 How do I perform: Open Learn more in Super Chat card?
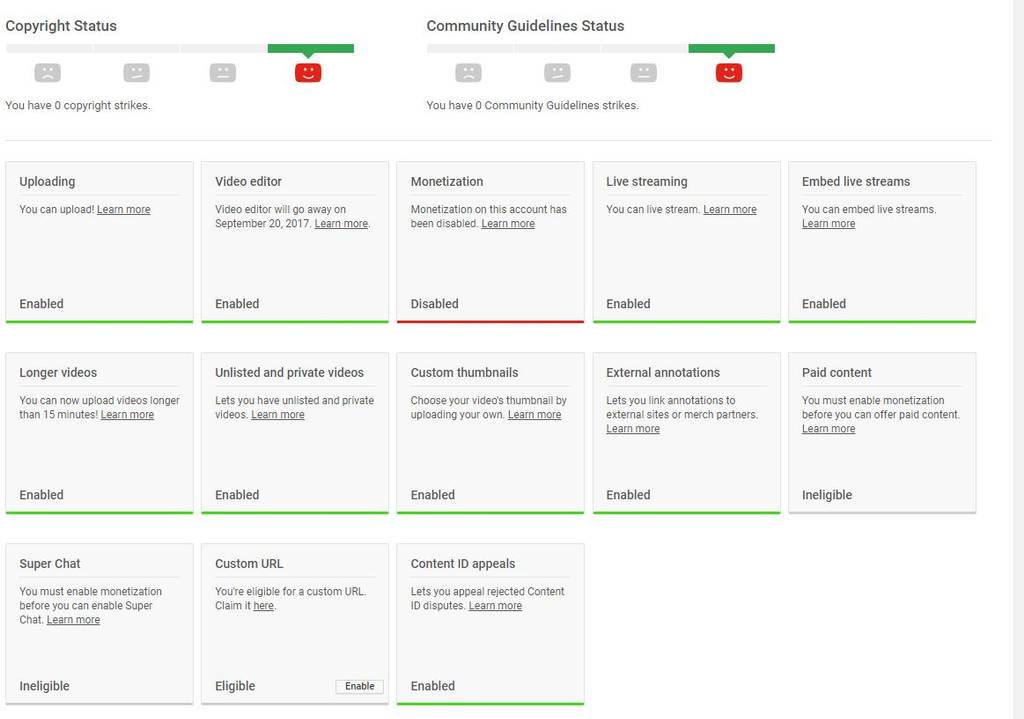(73, 620)
